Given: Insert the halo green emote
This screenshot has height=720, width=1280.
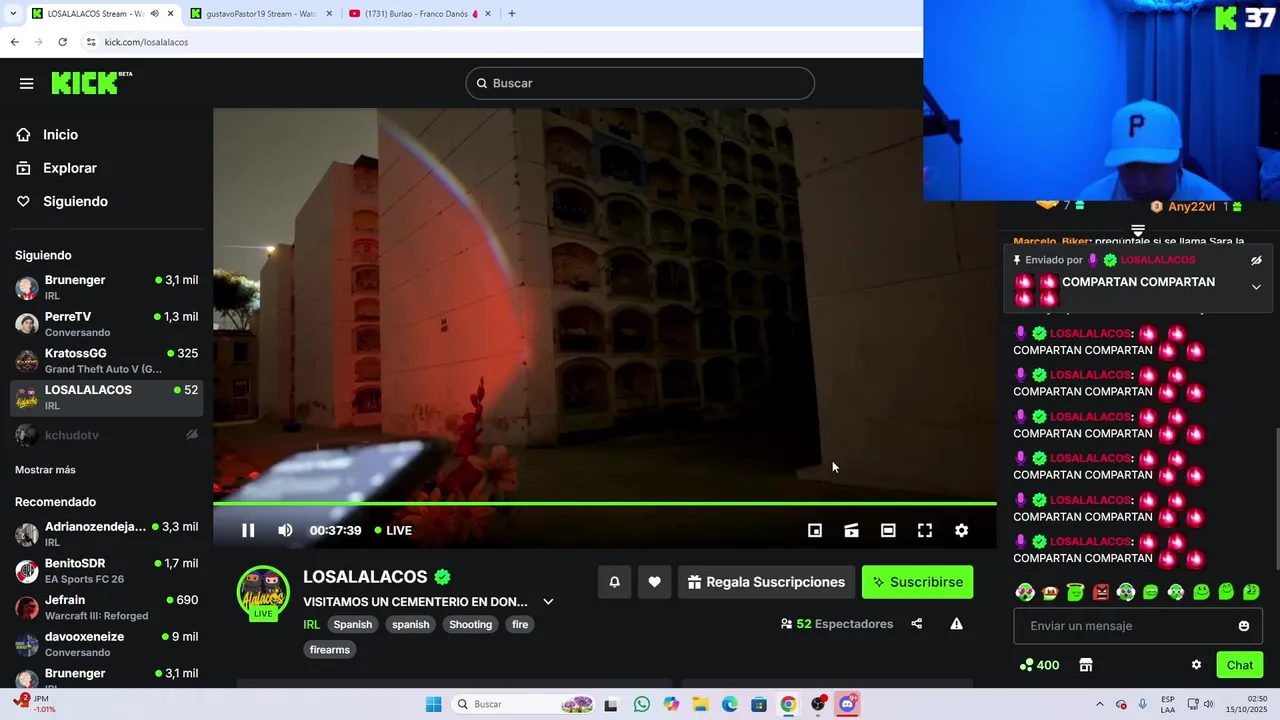Looking at the screenshot, I should point(1075,592).
